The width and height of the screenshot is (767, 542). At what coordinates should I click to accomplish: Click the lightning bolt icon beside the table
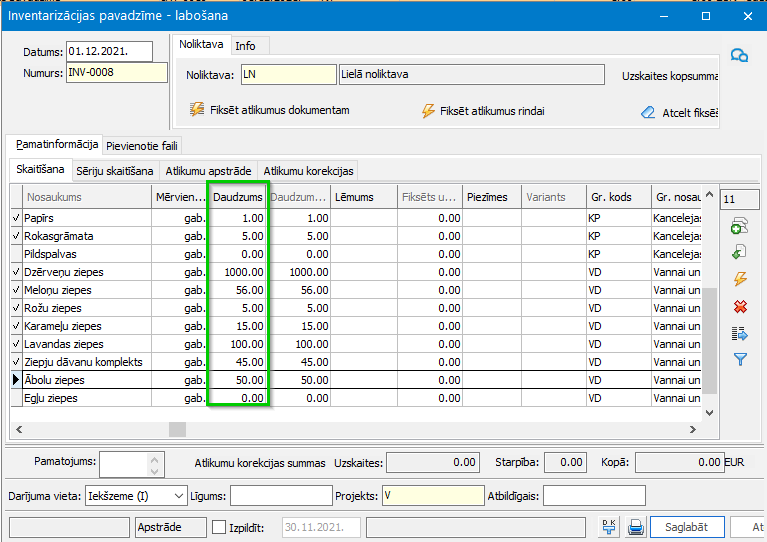click(740, 279)
